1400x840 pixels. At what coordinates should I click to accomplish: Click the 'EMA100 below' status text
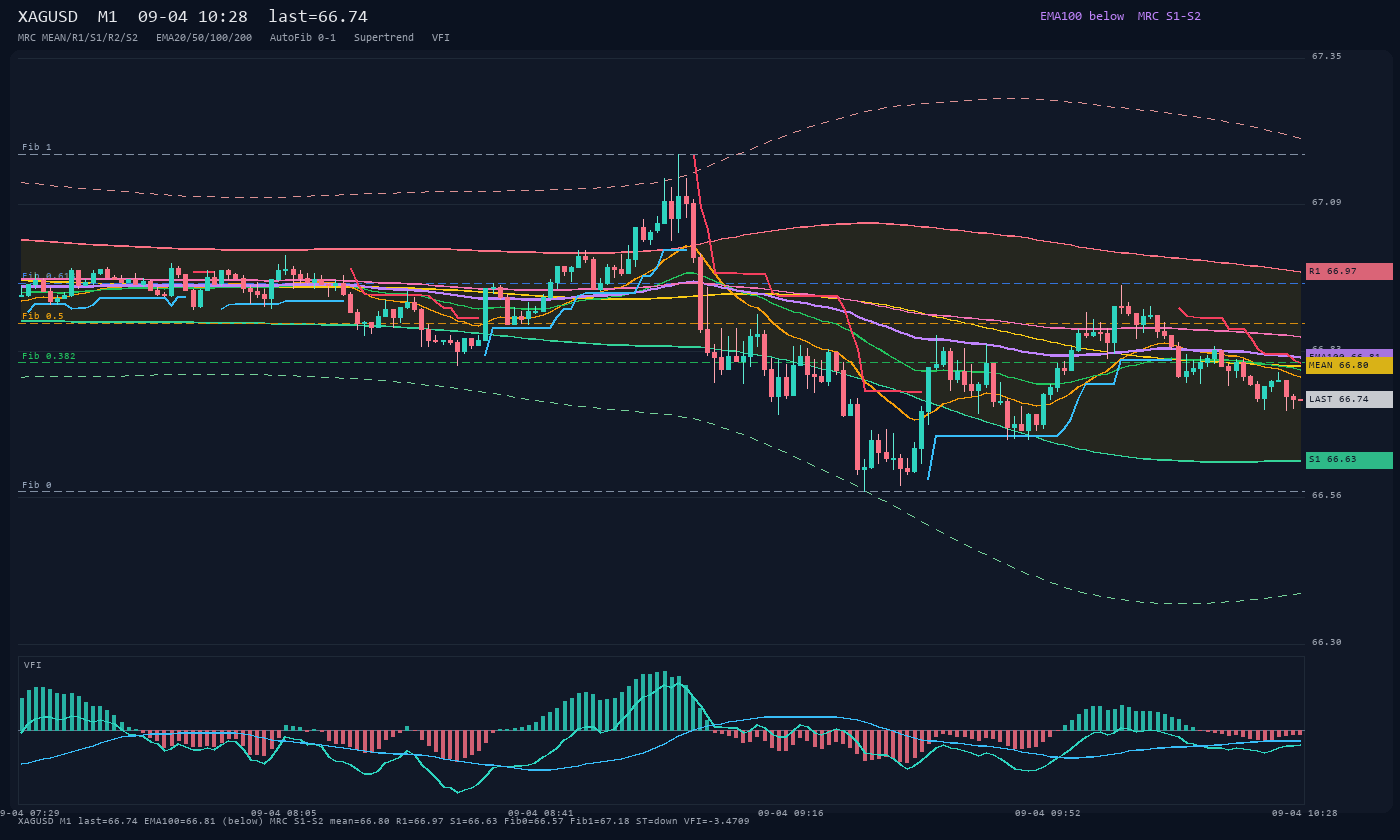click(x=1082, y=16)
